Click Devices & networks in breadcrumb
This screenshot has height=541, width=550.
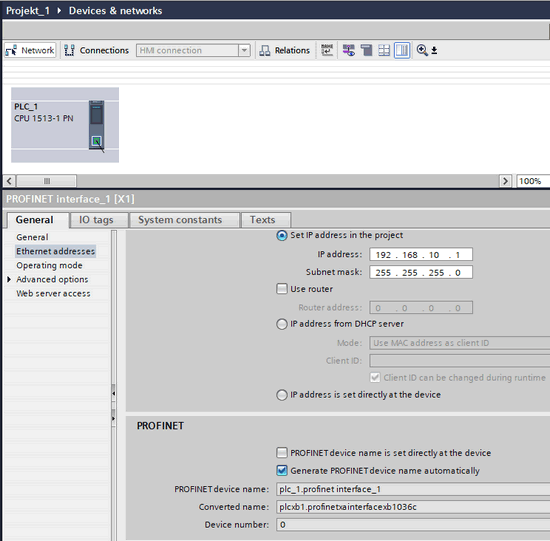tap(115, 11)
